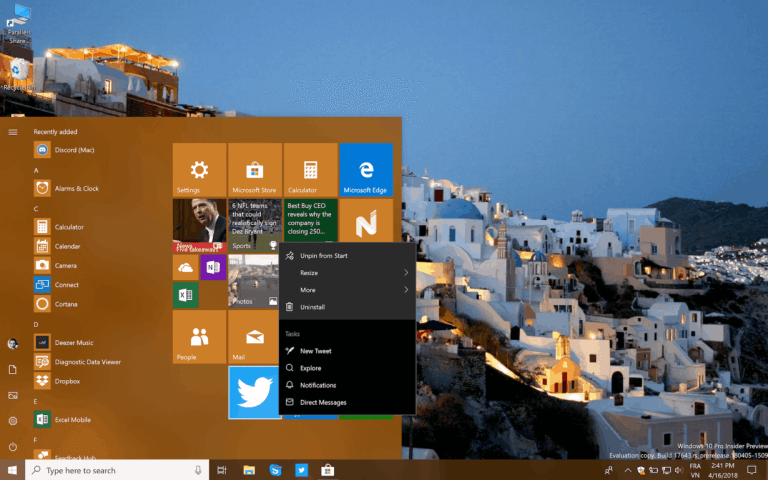Open the Settings tile
The width and height of the screenshot is (768, 480).
(199, 169)
